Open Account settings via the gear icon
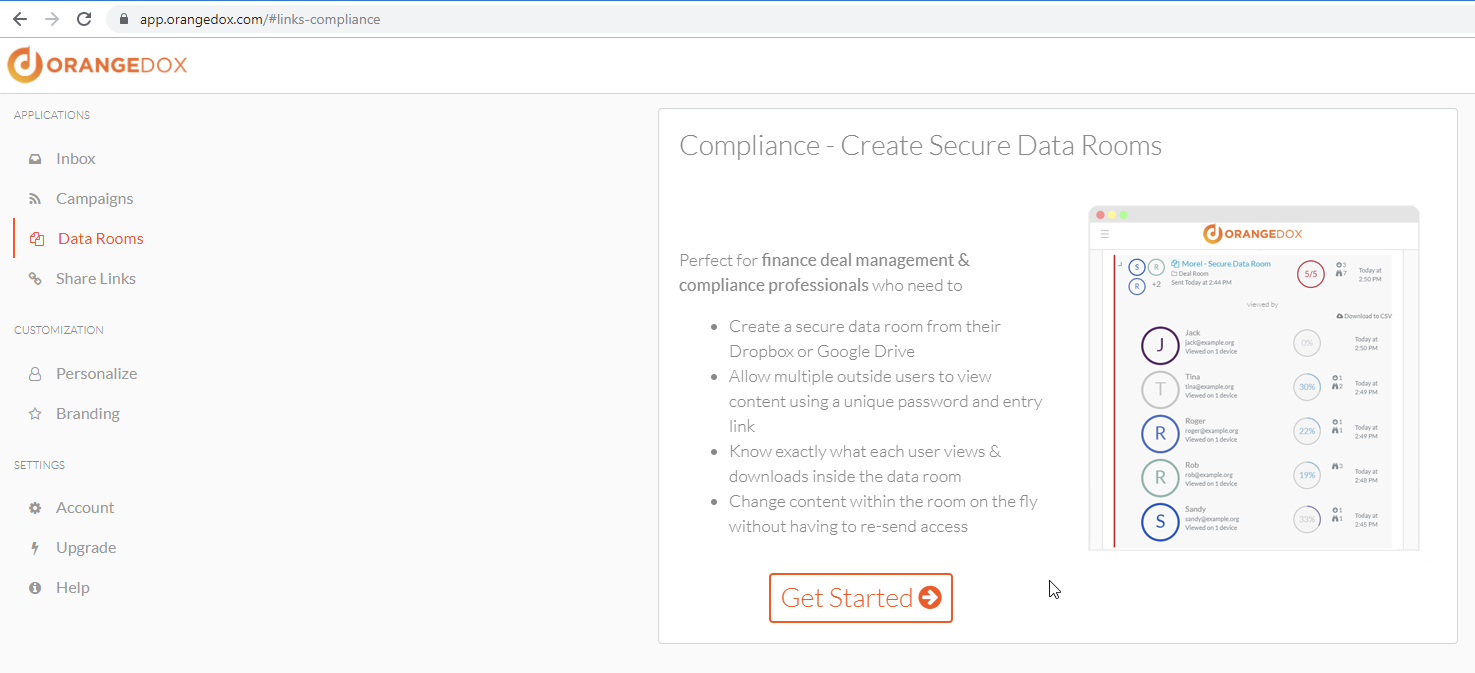Image resolution: width=1475 pixels, height=673 pixels. 36,507
